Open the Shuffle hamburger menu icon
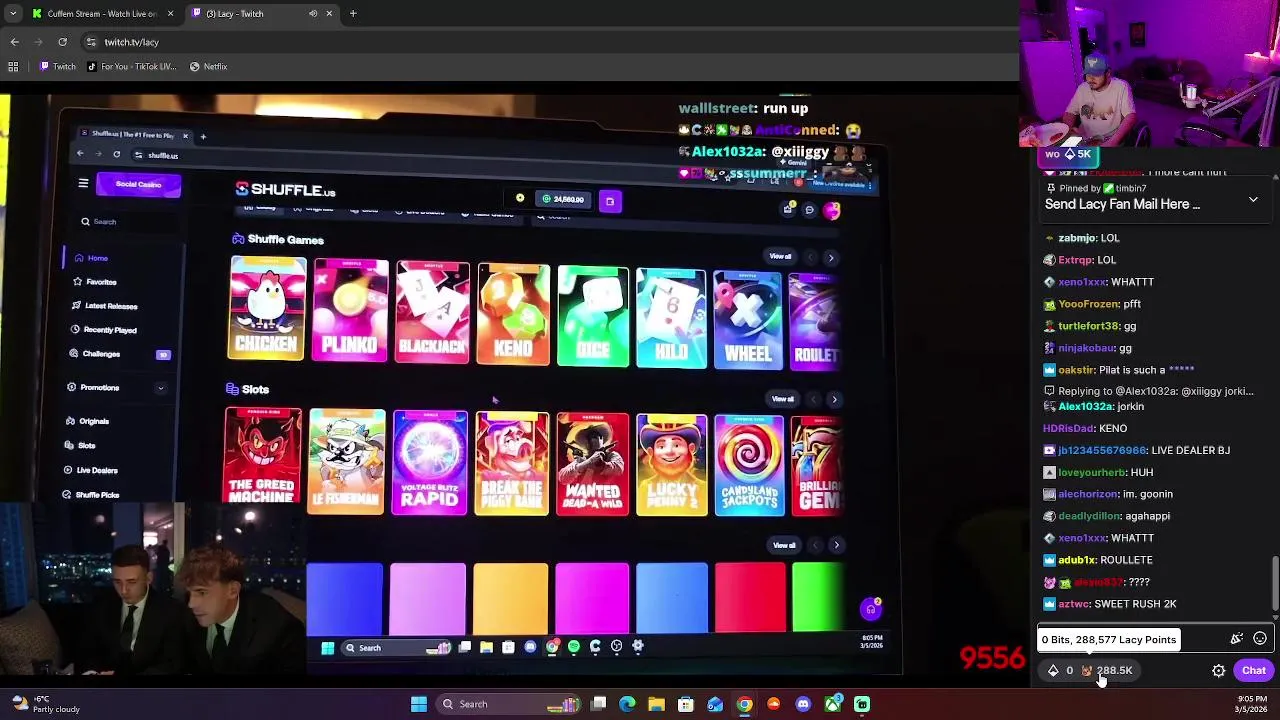1280x720 pixels. click(x=83, y=183)
